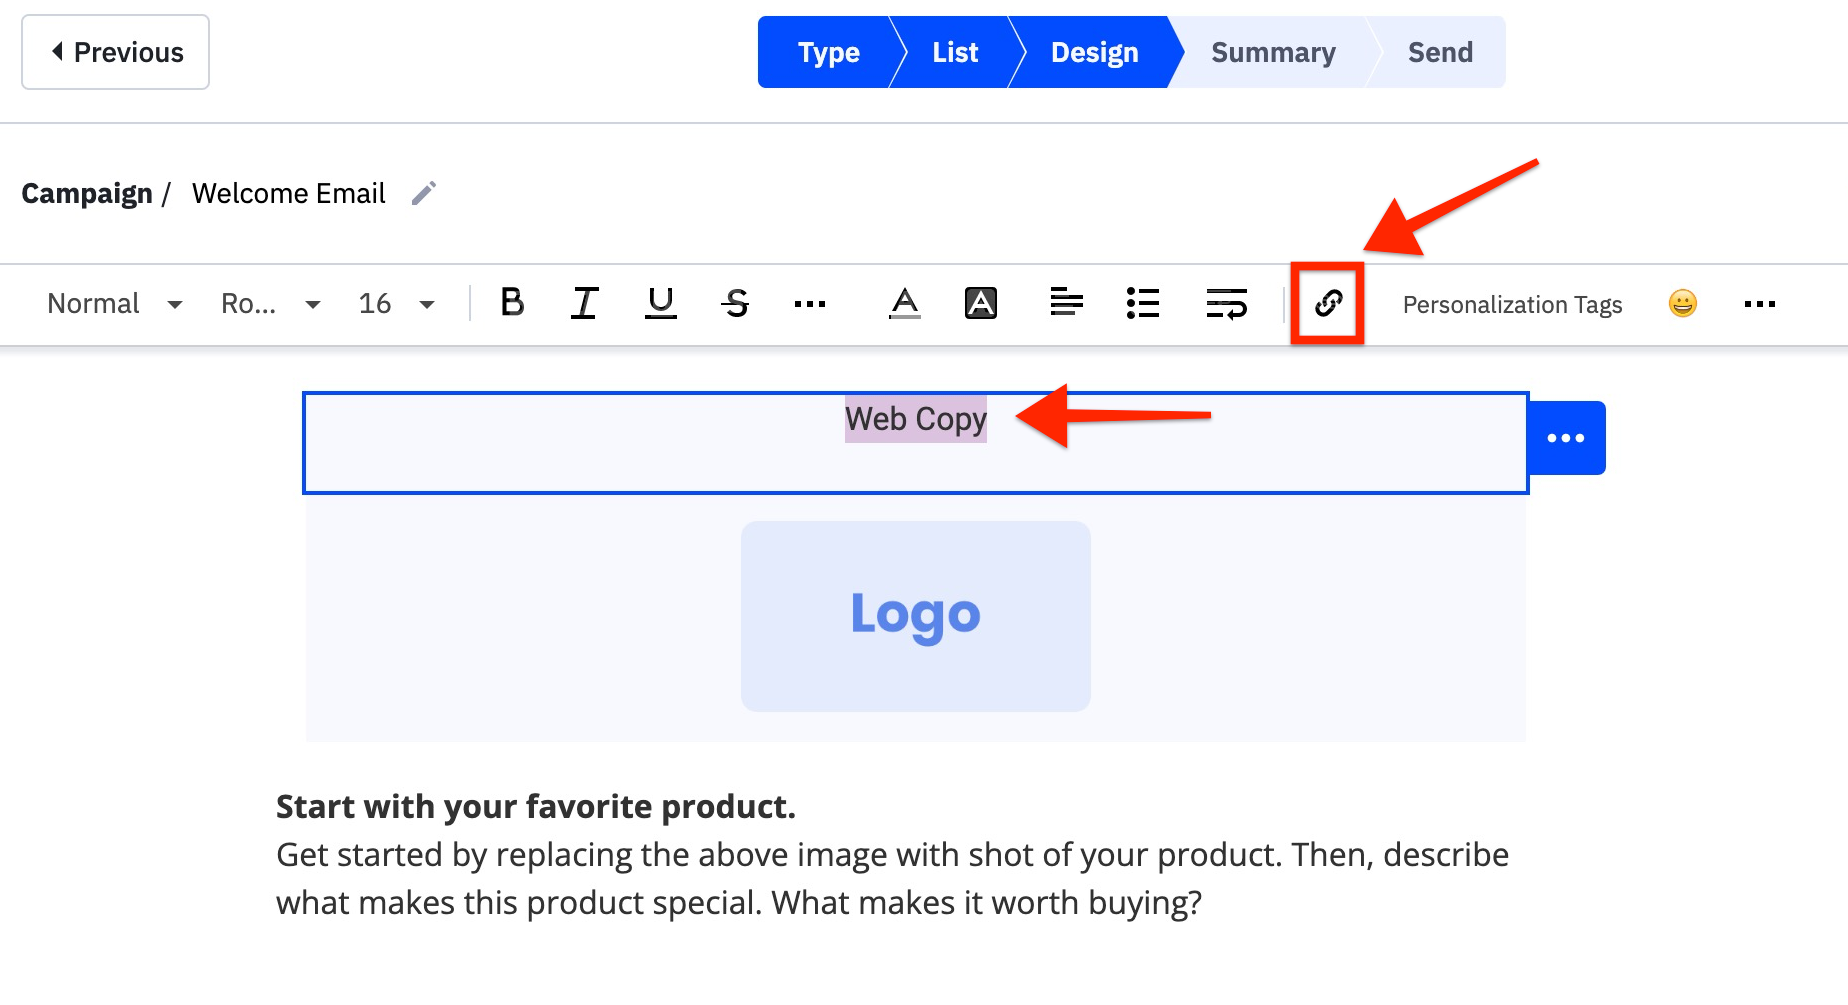Open Personalization Tags
The image size is (1848, 1005).
coord(1512,304)
